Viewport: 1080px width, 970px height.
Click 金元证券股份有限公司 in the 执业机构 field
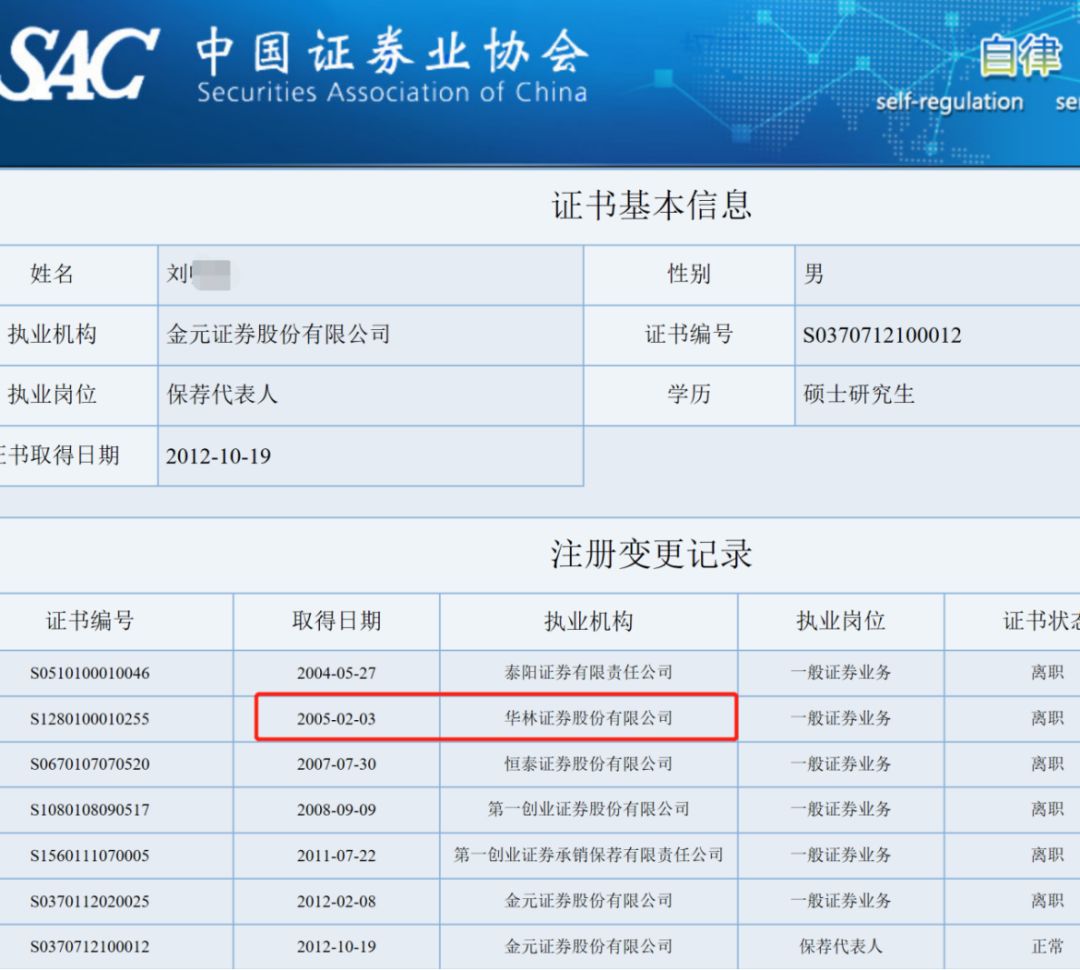278,335
